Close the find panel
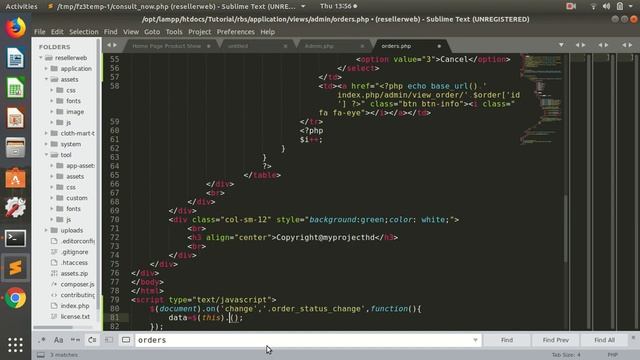 [x=633, y=338]
